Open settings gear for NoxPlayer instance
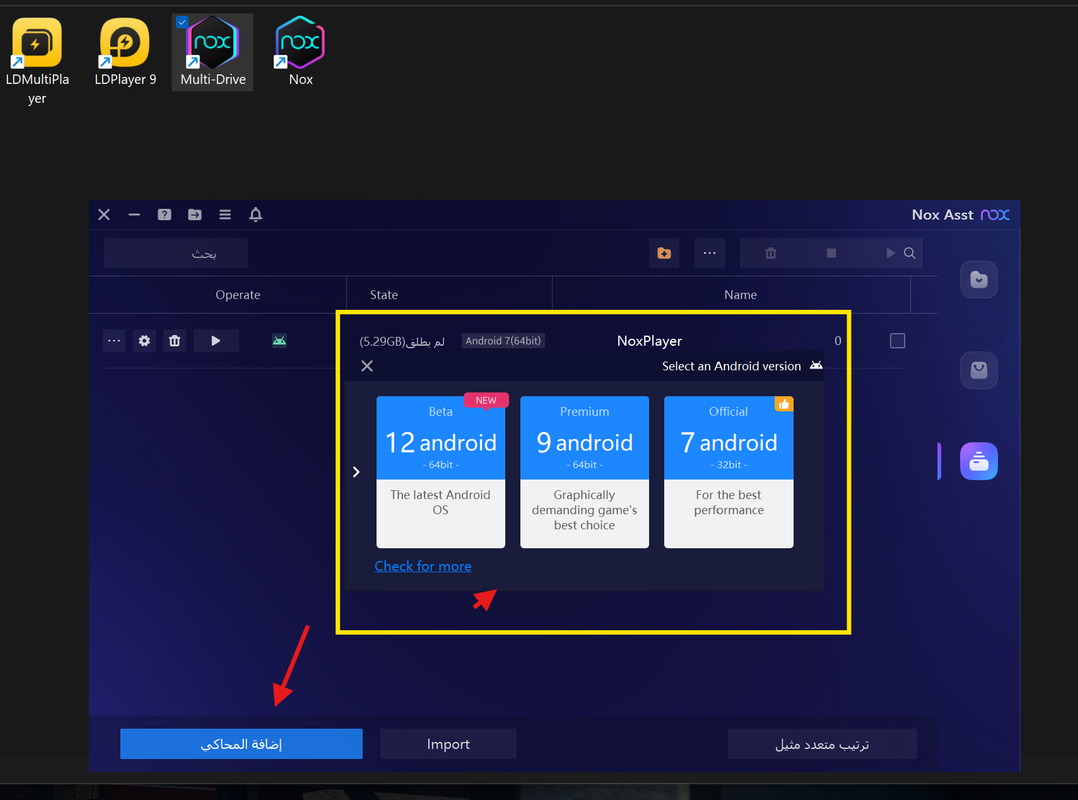This screenshot has width=1078, height=800. (144, 341)
